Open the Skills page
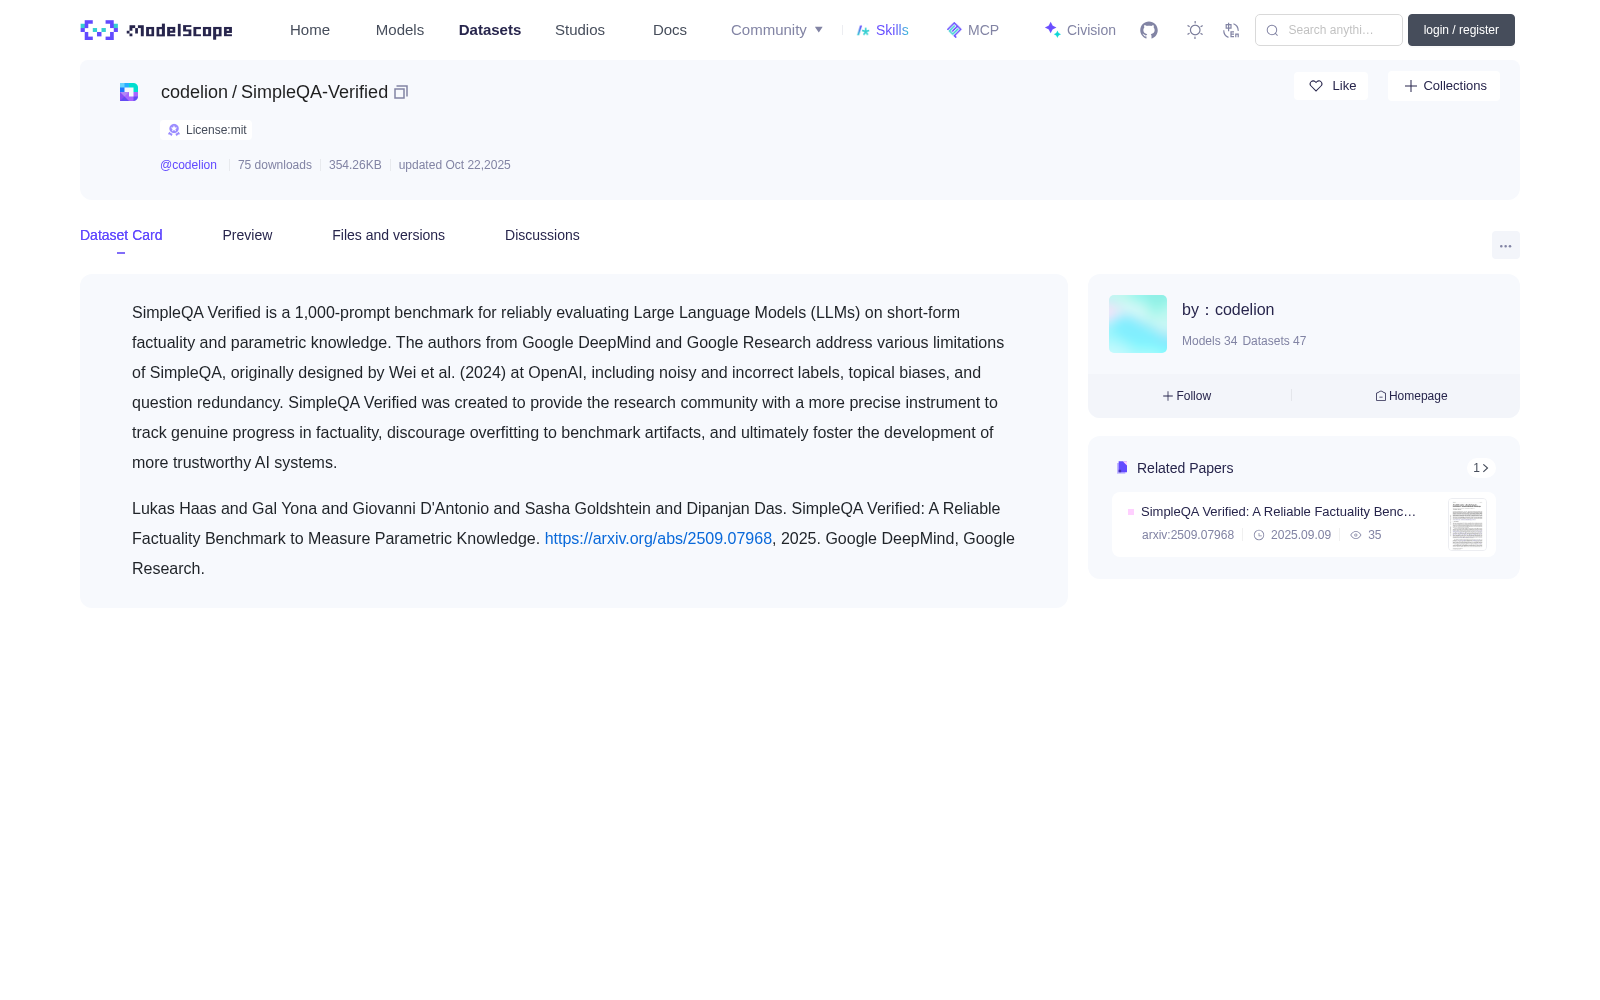This screenshot has width=1600, height=1000. (882, 30)
